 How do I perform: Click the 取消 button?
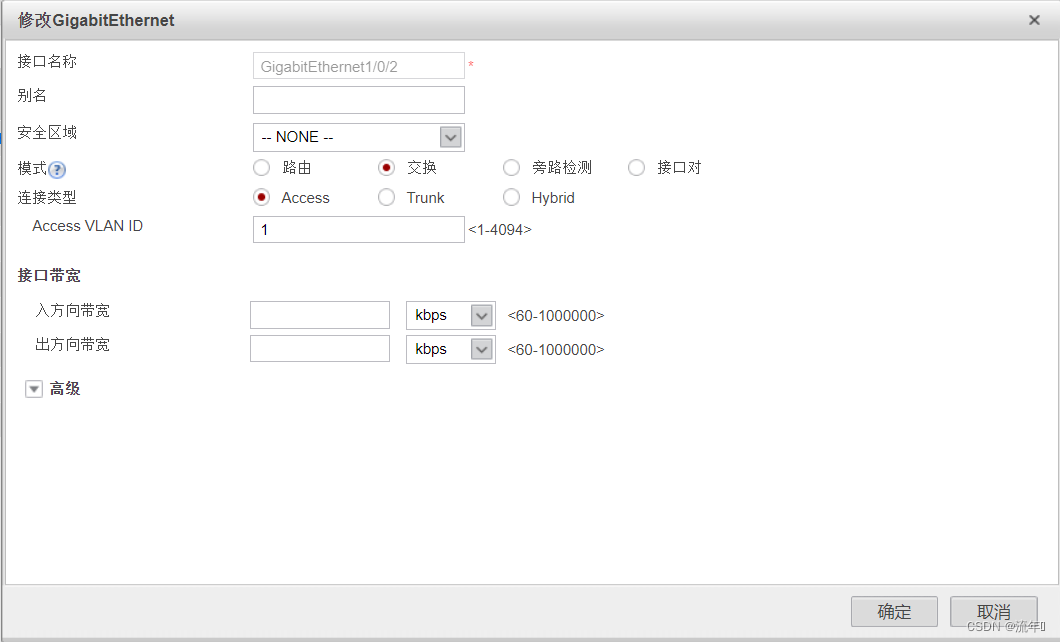994,612
